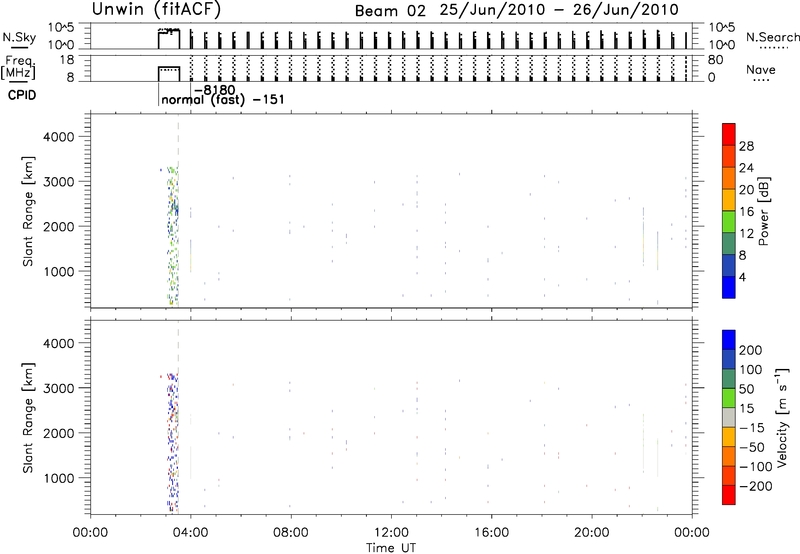Click the '08:00' time axis tick label
Viewport: 800px width, 554px height.
(291, 533)
